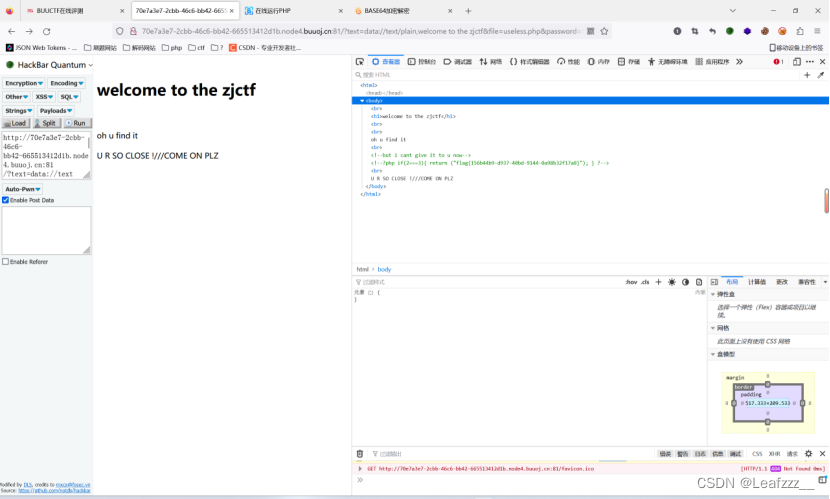The width and height of the screenshot is (830, 499).
Task: Show more DevTools tabs via double chevron
Action: click(x=739, y=62)
